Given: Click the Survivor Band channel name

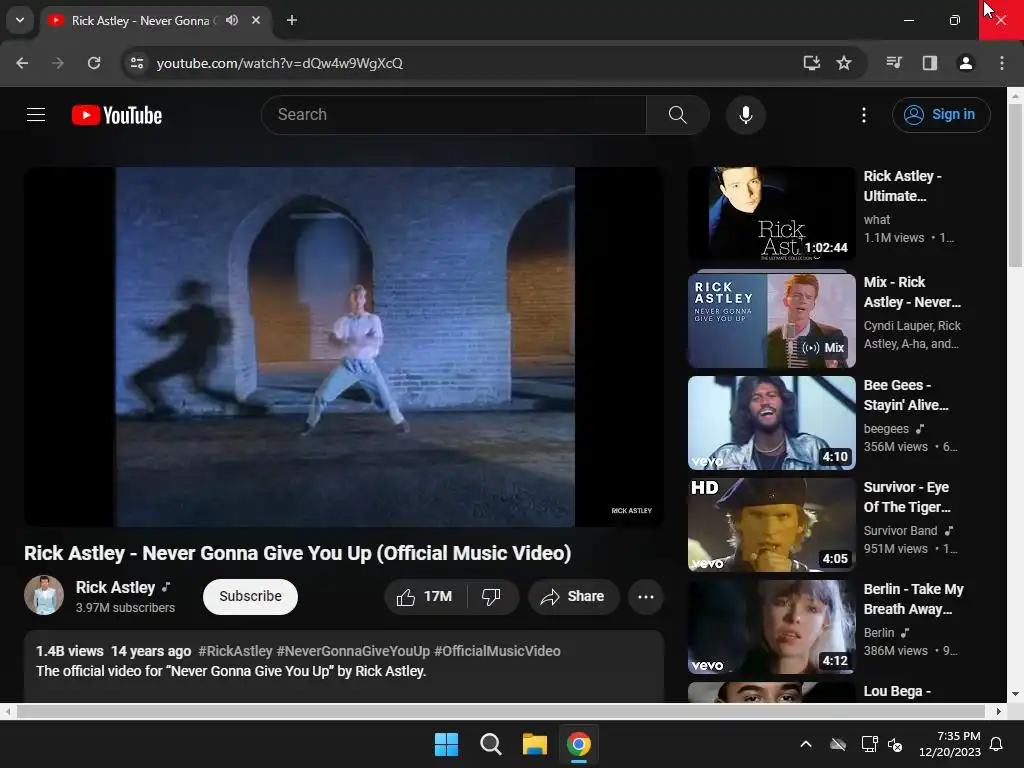Looking at the screenshot, I should (x=900, y=531).
